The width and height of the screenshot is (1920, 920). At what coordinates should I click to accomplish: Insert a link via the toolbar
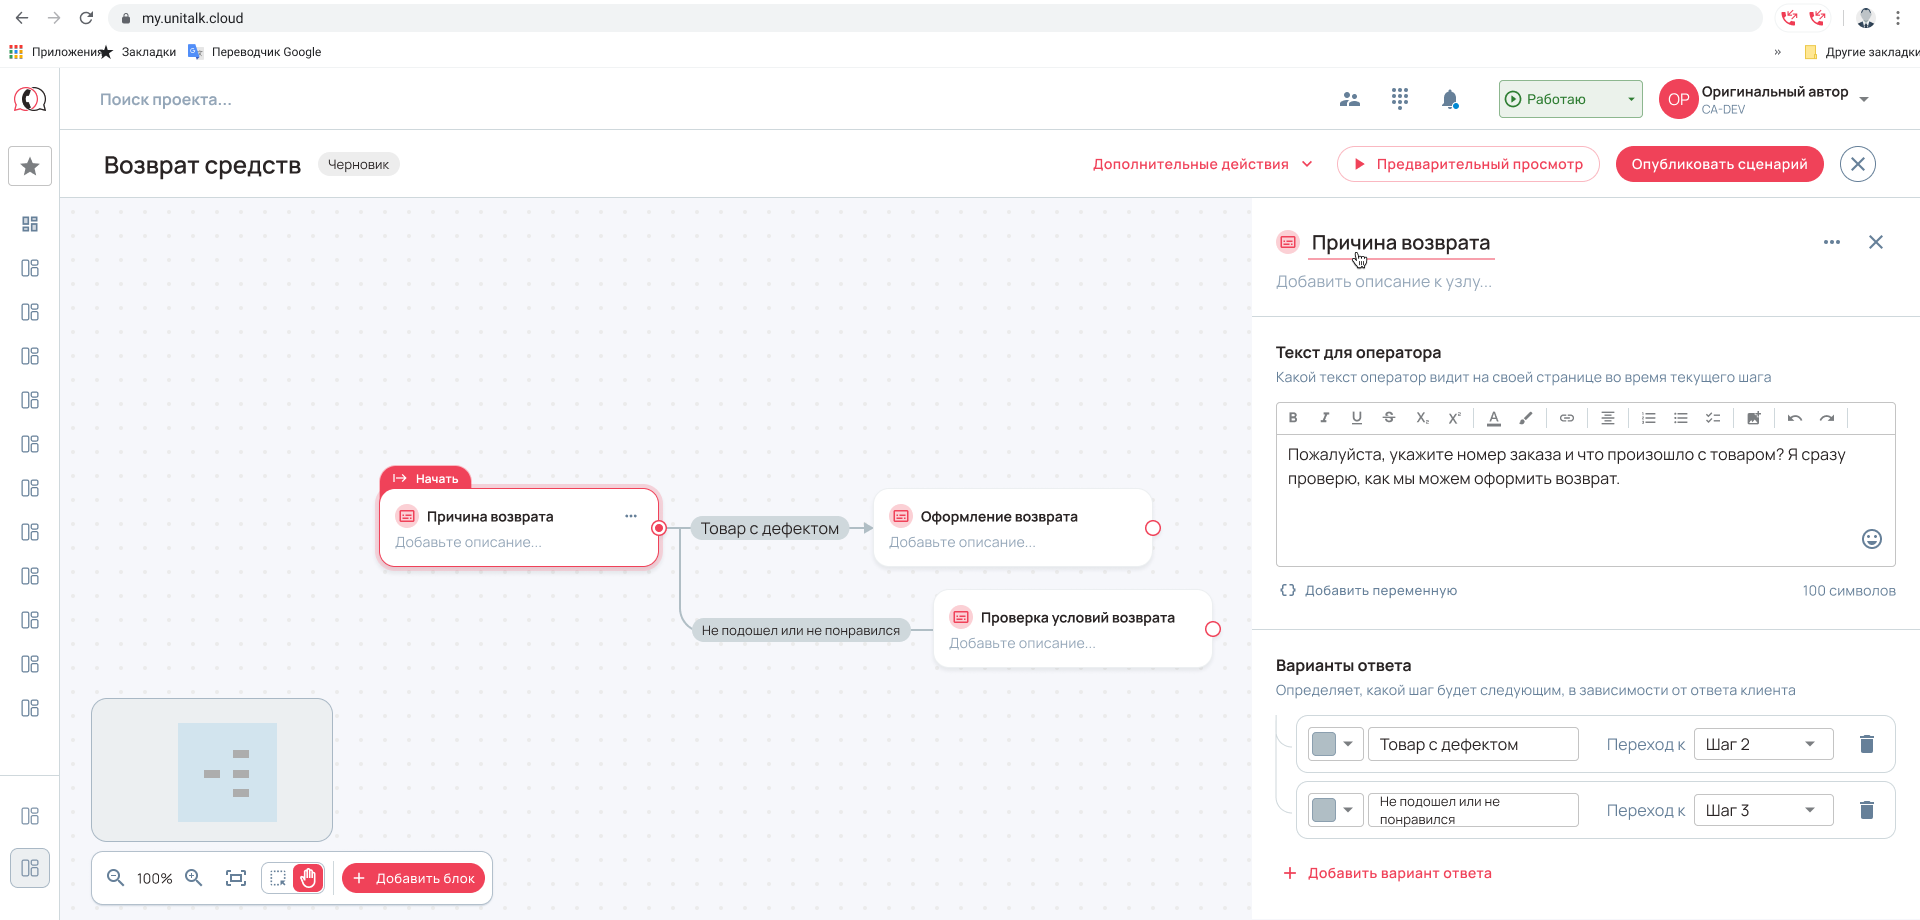coord(1567,418)
